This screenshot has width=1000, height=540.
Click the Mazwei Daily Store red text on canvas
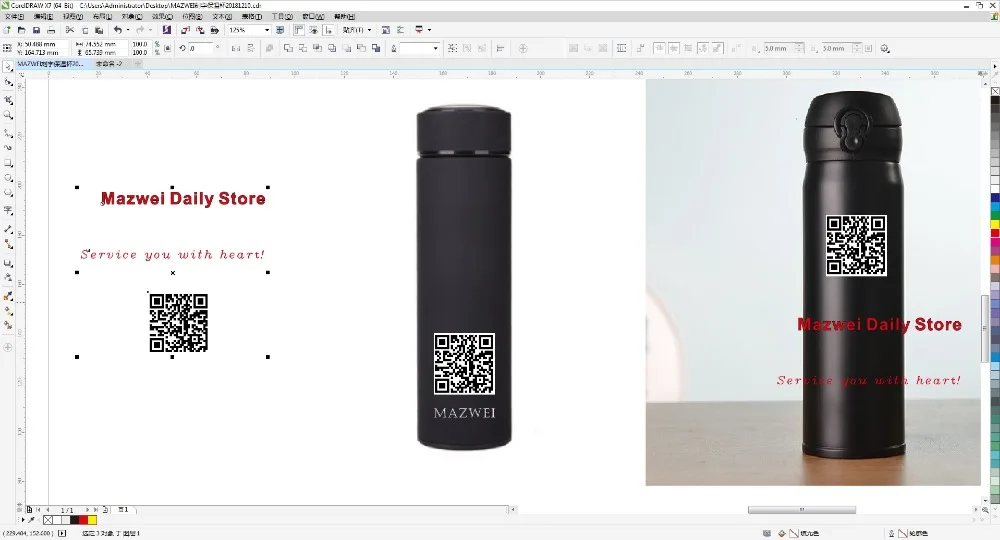click(x=183, y=199)
